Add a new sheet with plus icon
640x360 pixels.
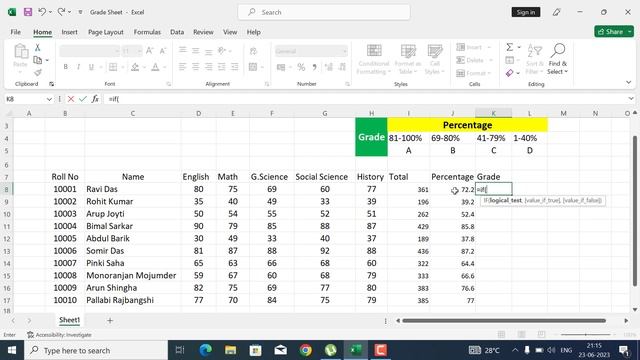tap(110, 321)
